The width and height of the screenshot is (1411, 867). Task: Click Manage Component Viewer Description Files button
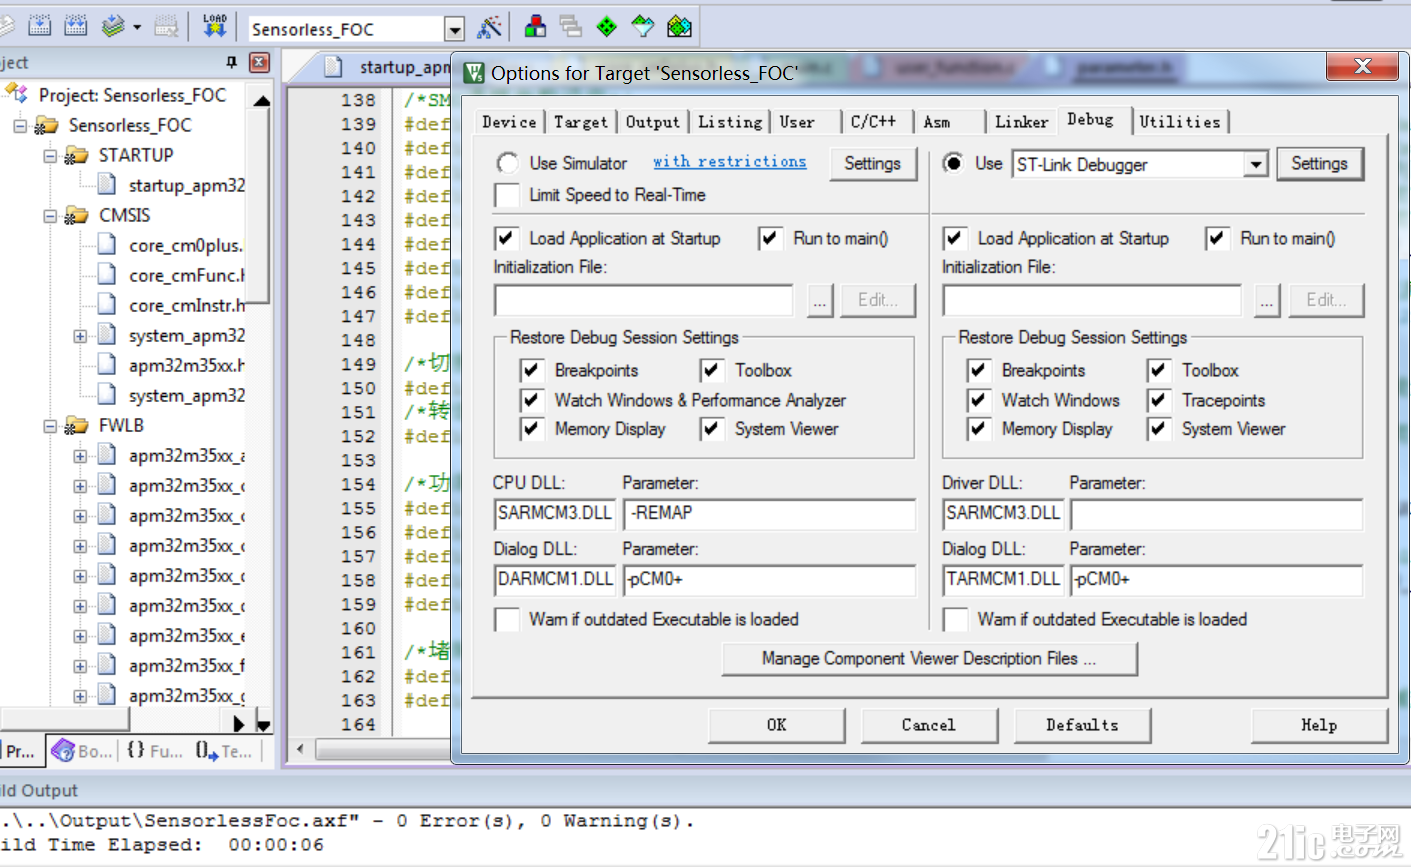pyautogui.click(x=929, y=658)
